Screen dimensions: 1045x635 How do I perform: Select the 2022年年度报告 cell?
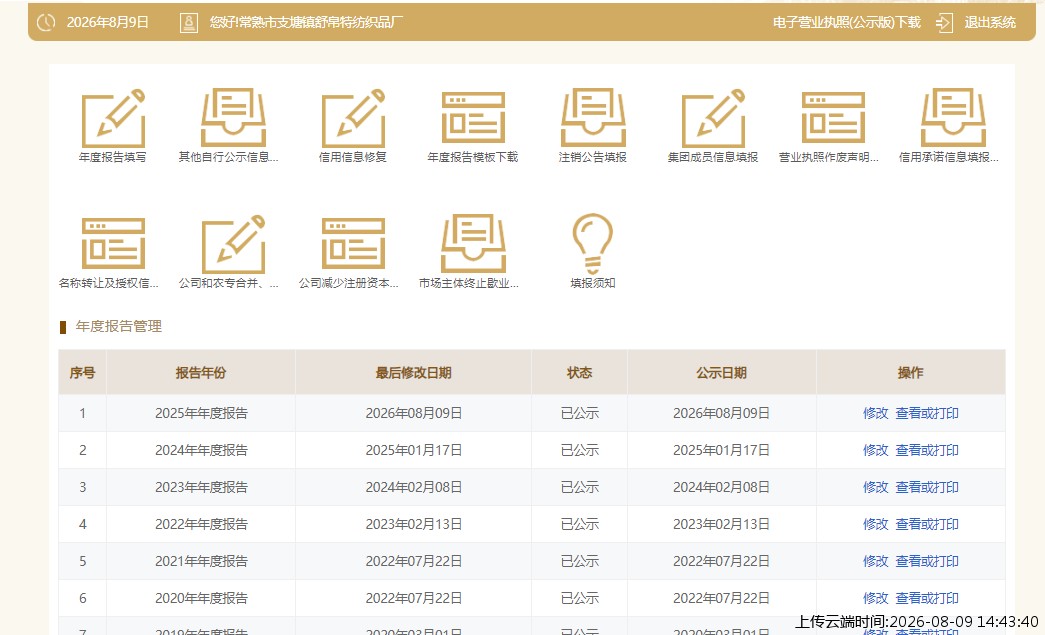click(201, 524)
